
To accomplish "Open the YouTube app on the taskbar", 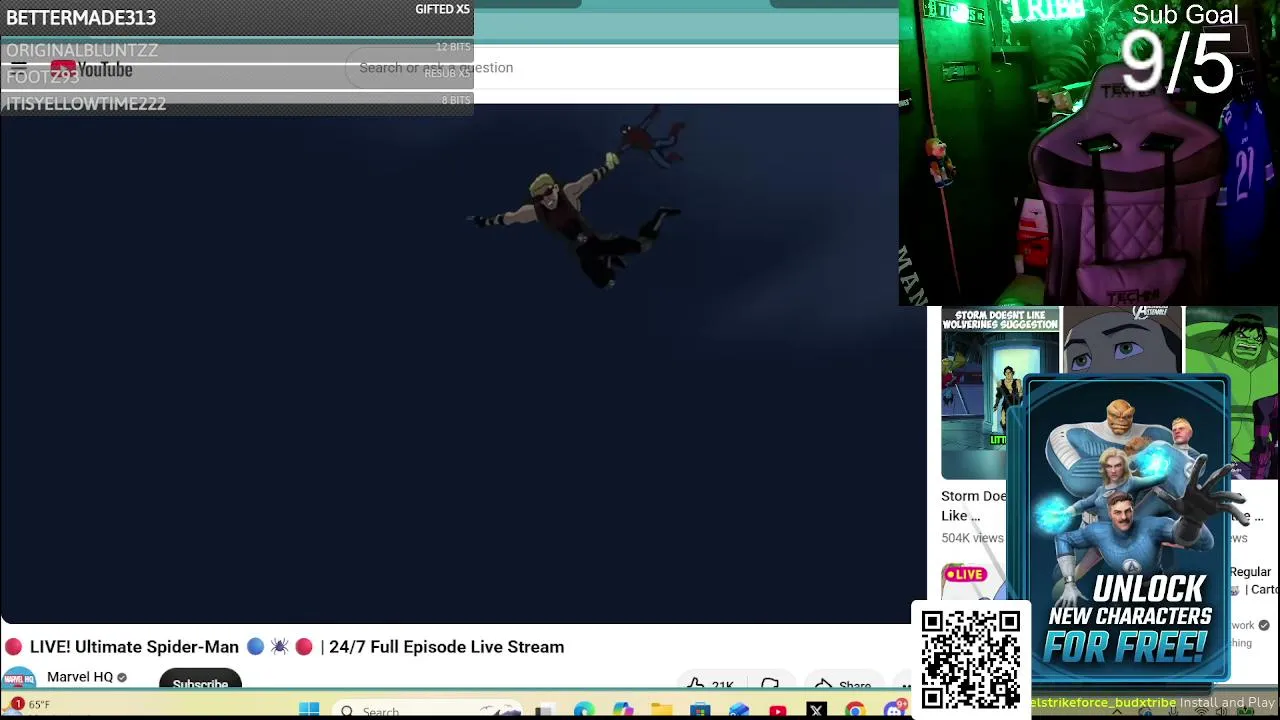I will coord(778,710).
